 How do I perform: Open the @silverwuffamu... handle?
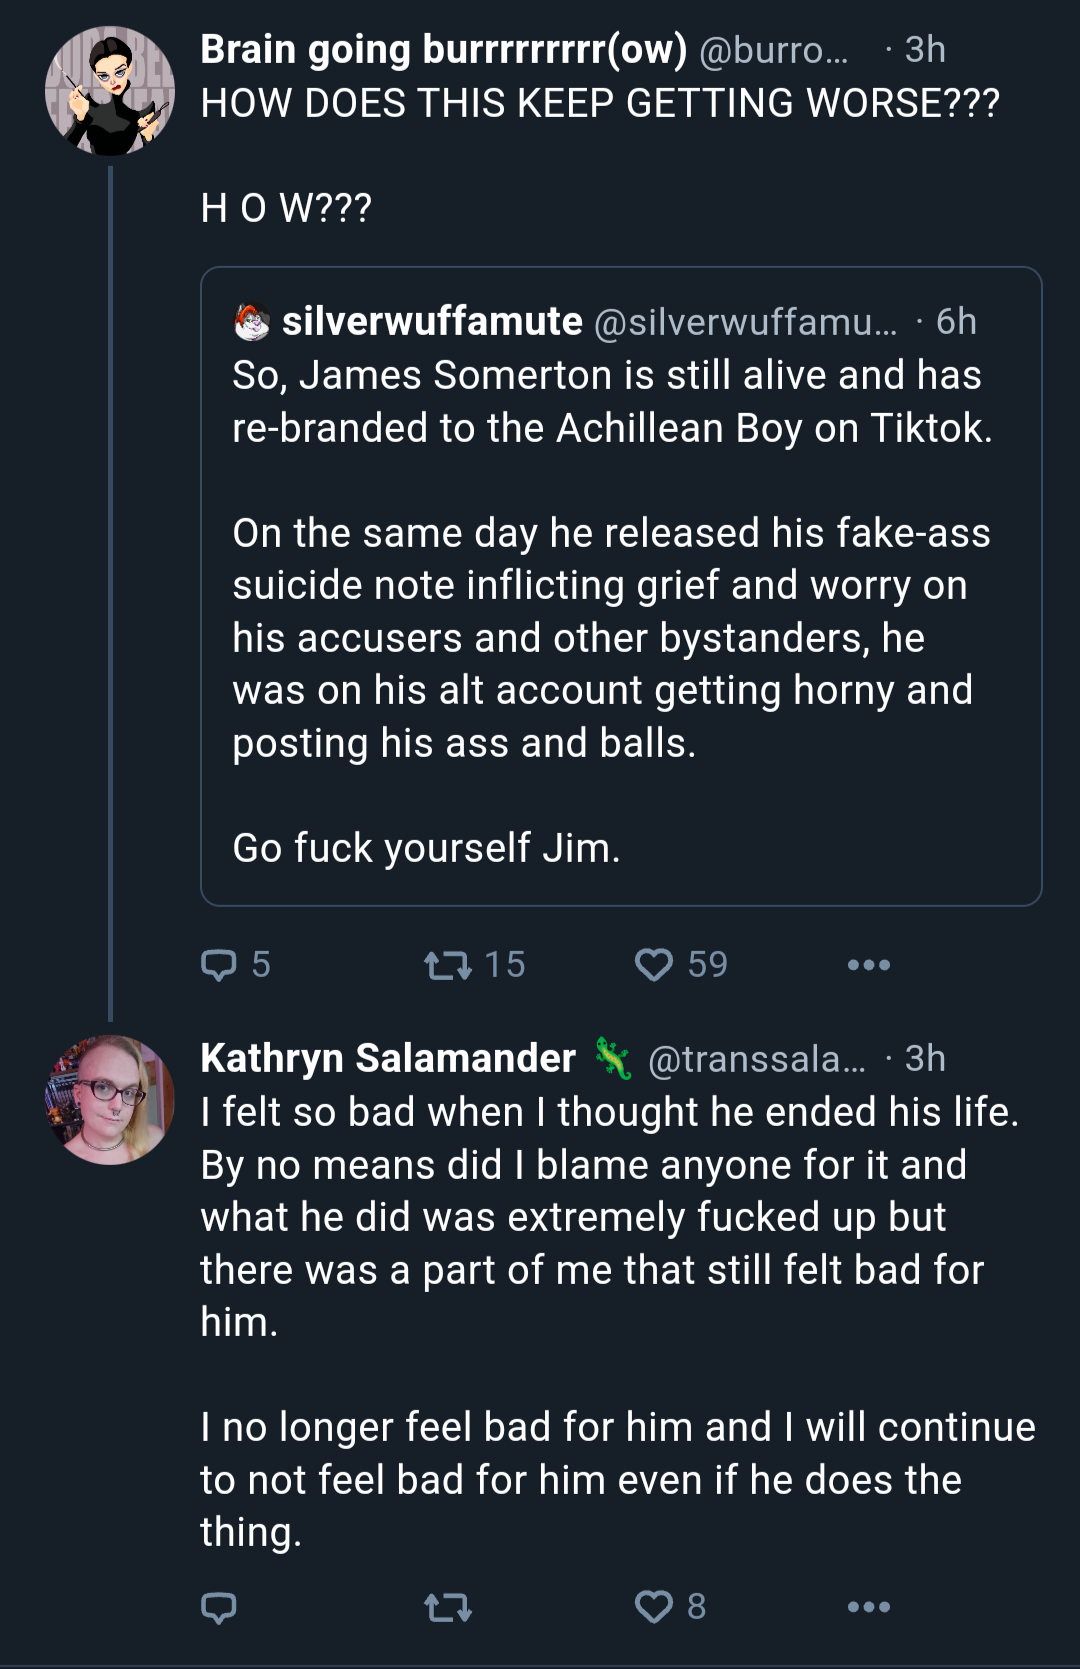tap(746, 322)
